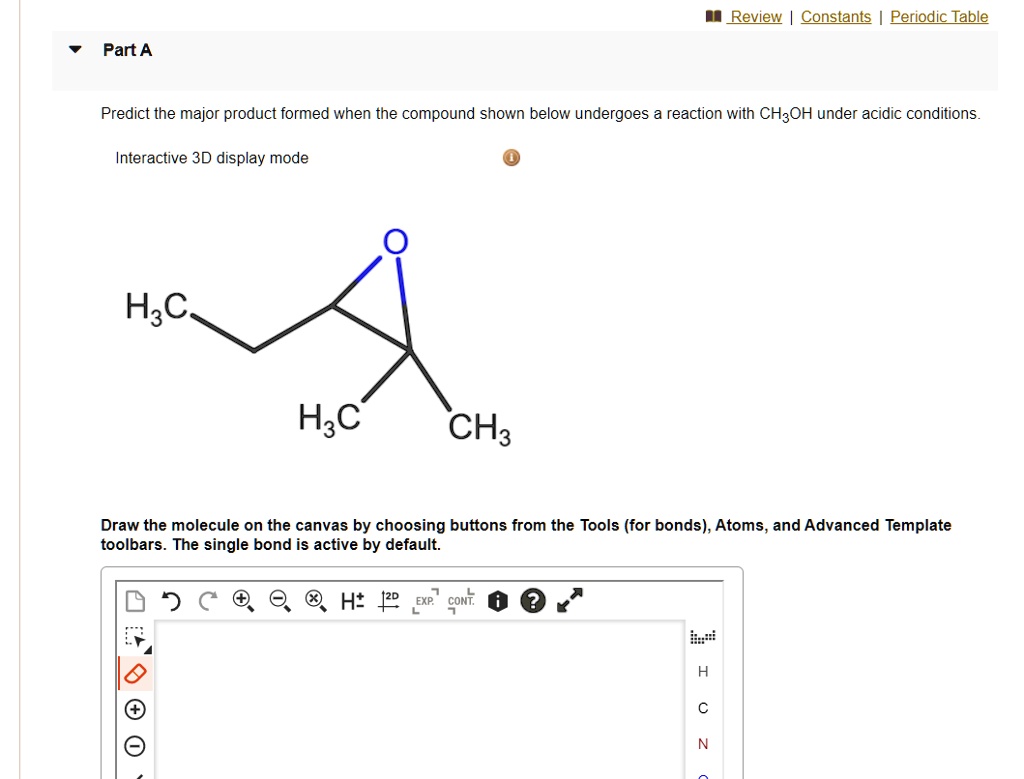
Task: Zoom in on the drawing canvas
Action: [243, 601]
